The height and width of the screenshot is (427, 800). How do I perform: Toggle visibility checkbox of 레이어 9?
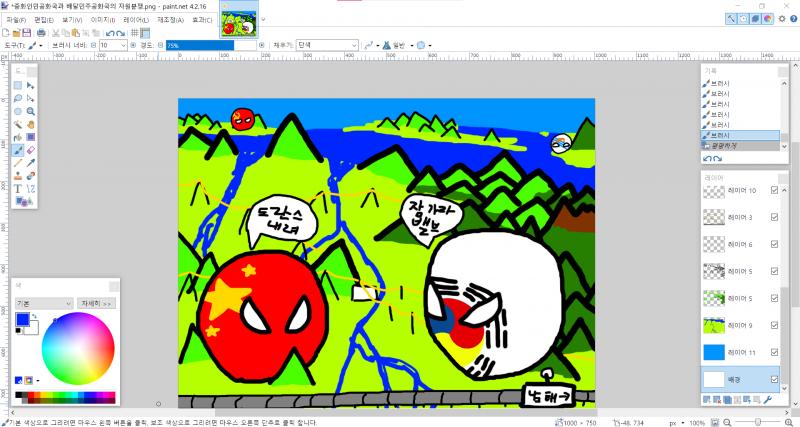[x=774, y=325]
